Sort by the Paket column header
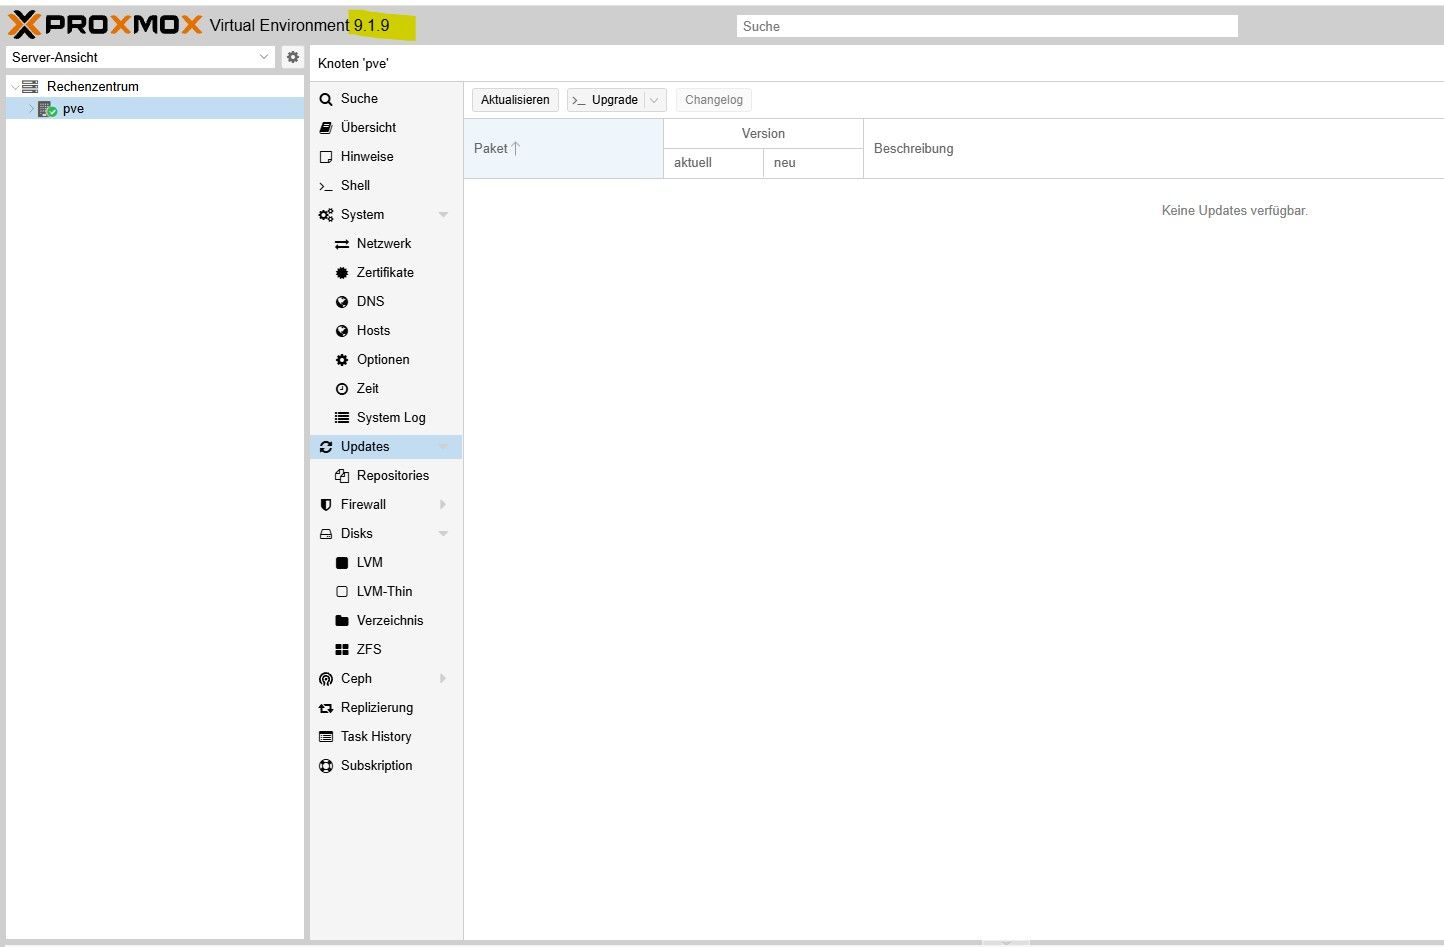Viewport: 1444px width, 947px height. pos(563,149)
